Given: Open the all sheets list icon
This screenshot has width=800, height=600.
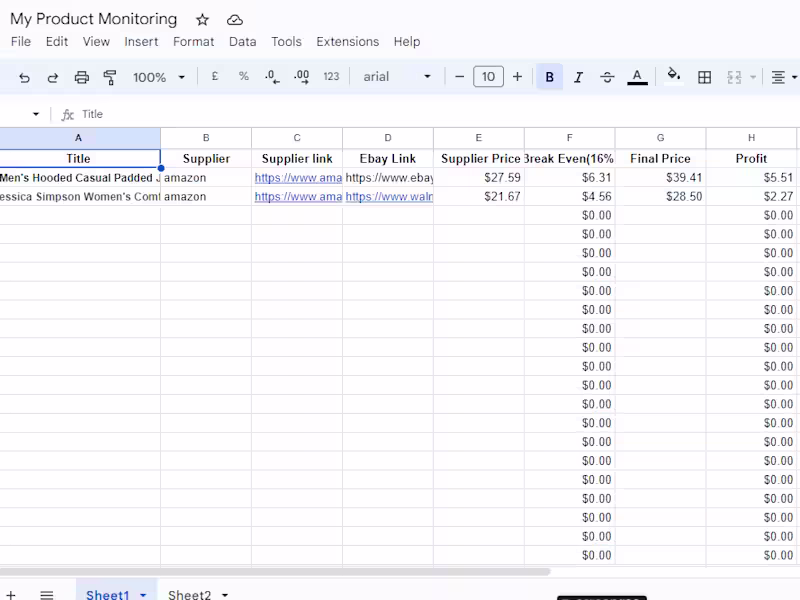Looking at the screenshot, I should click(x=47, y=594).
